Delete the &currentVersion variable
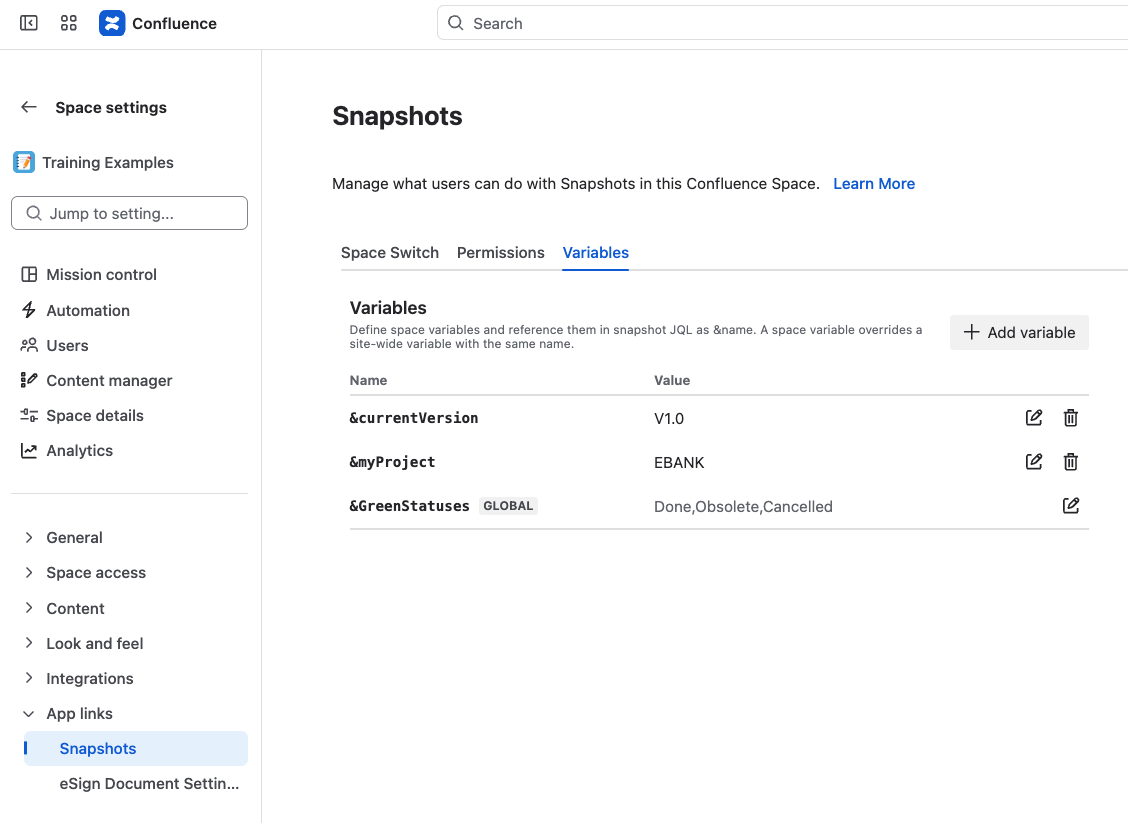Screen dimensions: 1128x823 click(1070, 418)
